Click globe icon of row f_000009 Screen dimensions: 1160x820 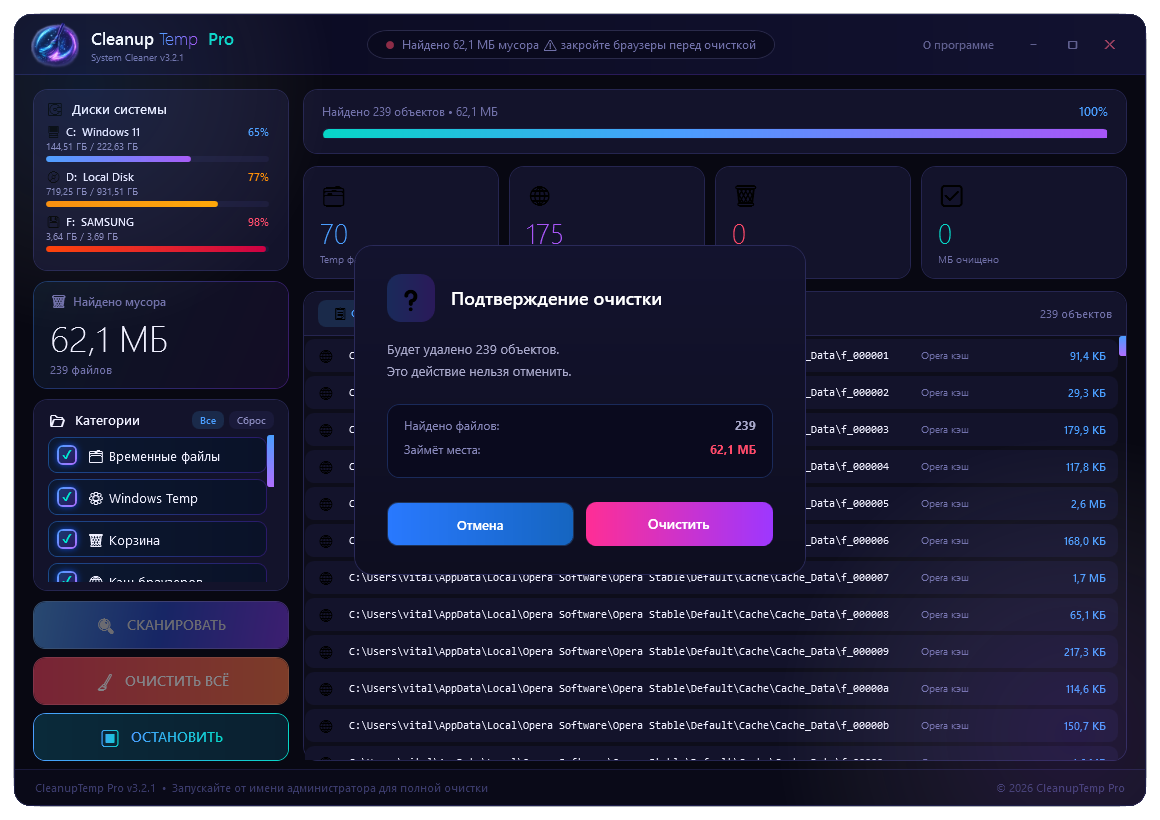(326, 652)
